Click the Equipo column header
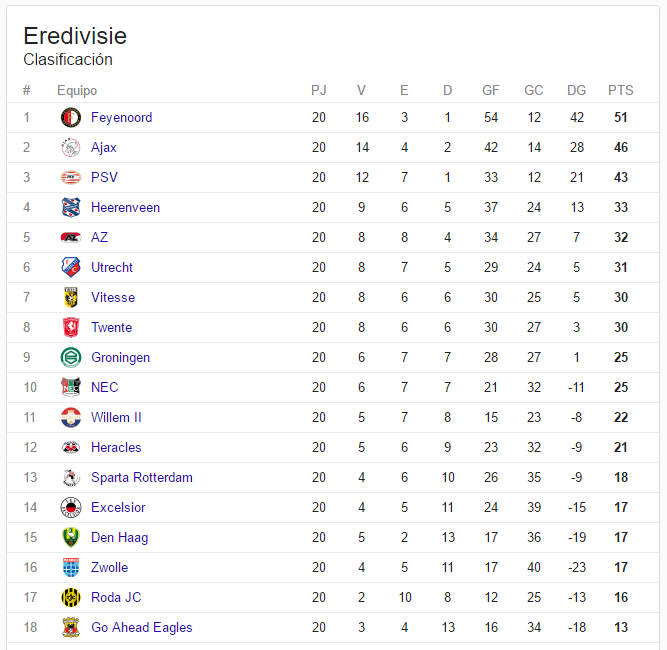Viewport: 667px width, 650px height. 77,91
